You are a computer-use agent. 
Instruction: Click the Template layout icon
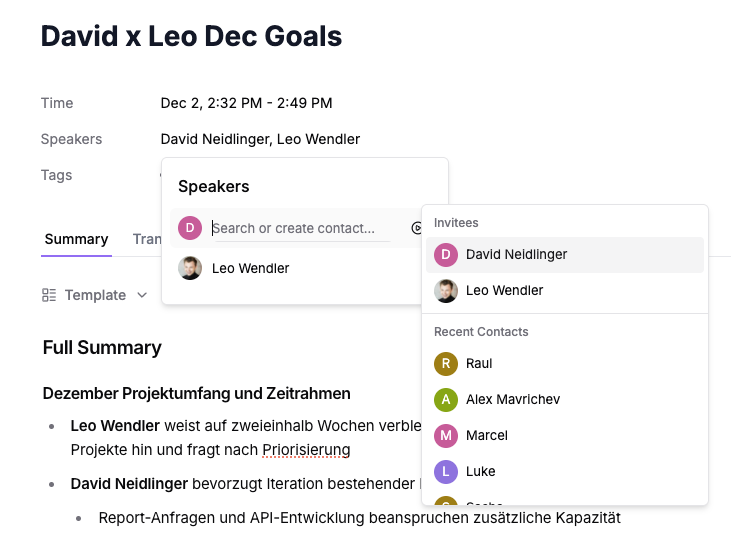(x=49, y=295)
